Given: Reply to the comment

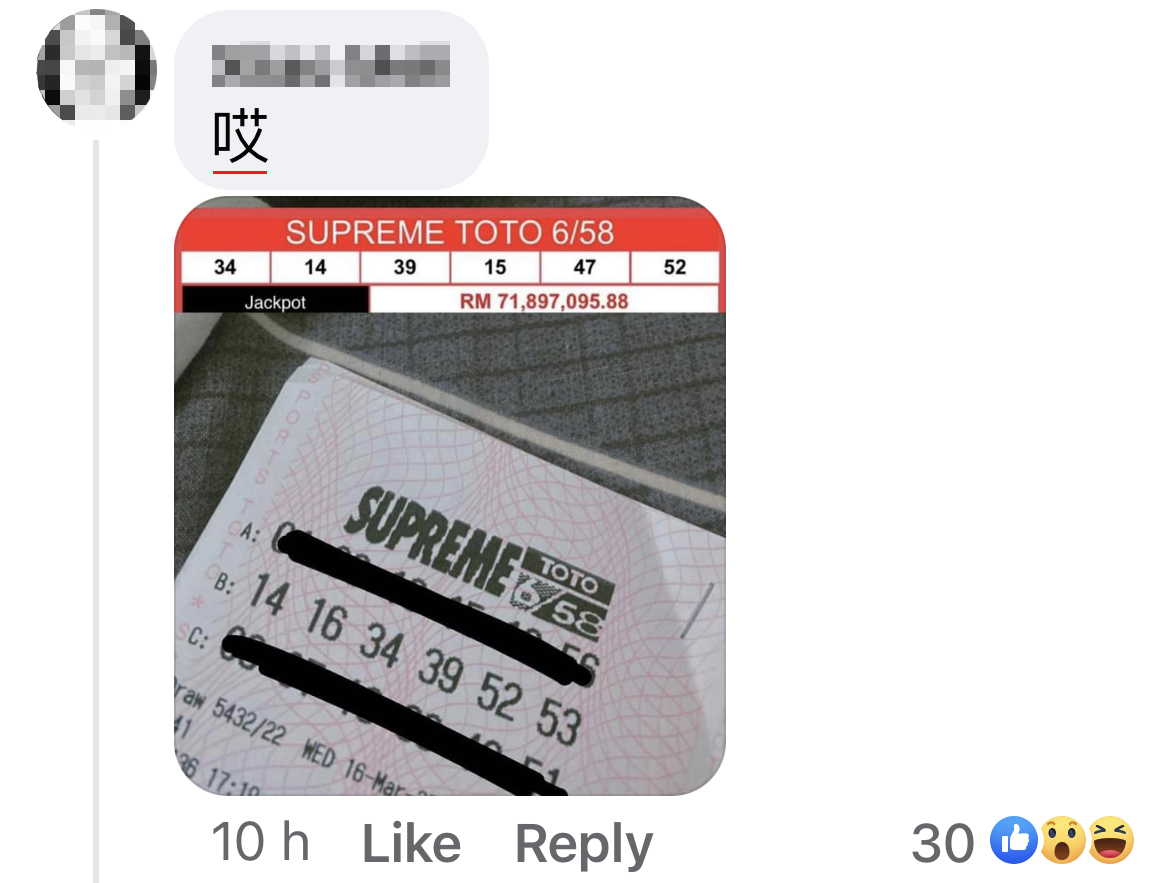Looking at the screenshot, I should point(584,844).
